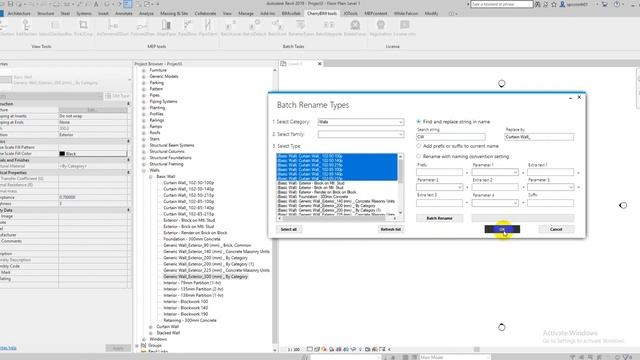Screen dimensions: 640x360
Task: Select Interior - Blockwork 100 in Project Browser
Action: (186, 302)
